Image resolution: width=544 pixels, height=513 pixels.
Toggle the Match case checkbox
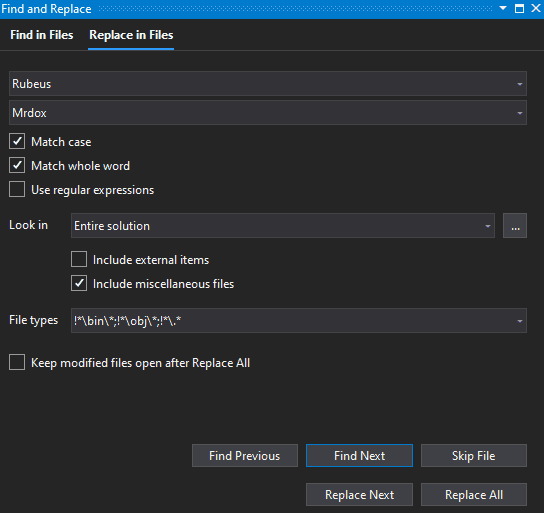tap(17, 142)
